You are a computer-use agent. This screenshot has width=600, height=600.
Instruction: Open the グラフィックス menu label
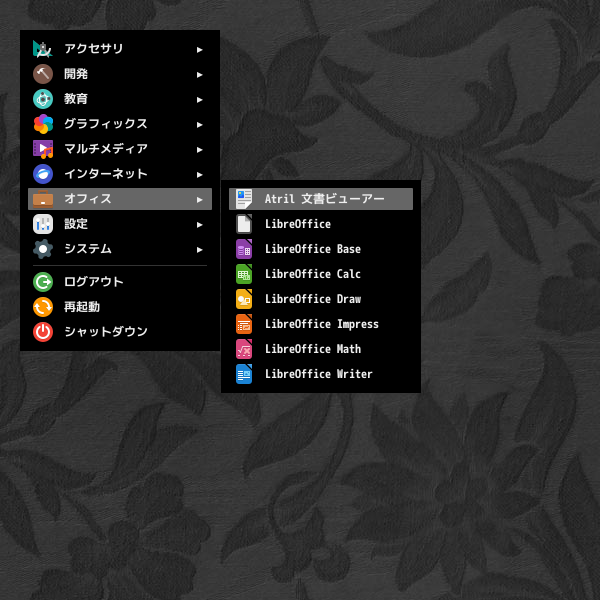click(x=106, y=124)
